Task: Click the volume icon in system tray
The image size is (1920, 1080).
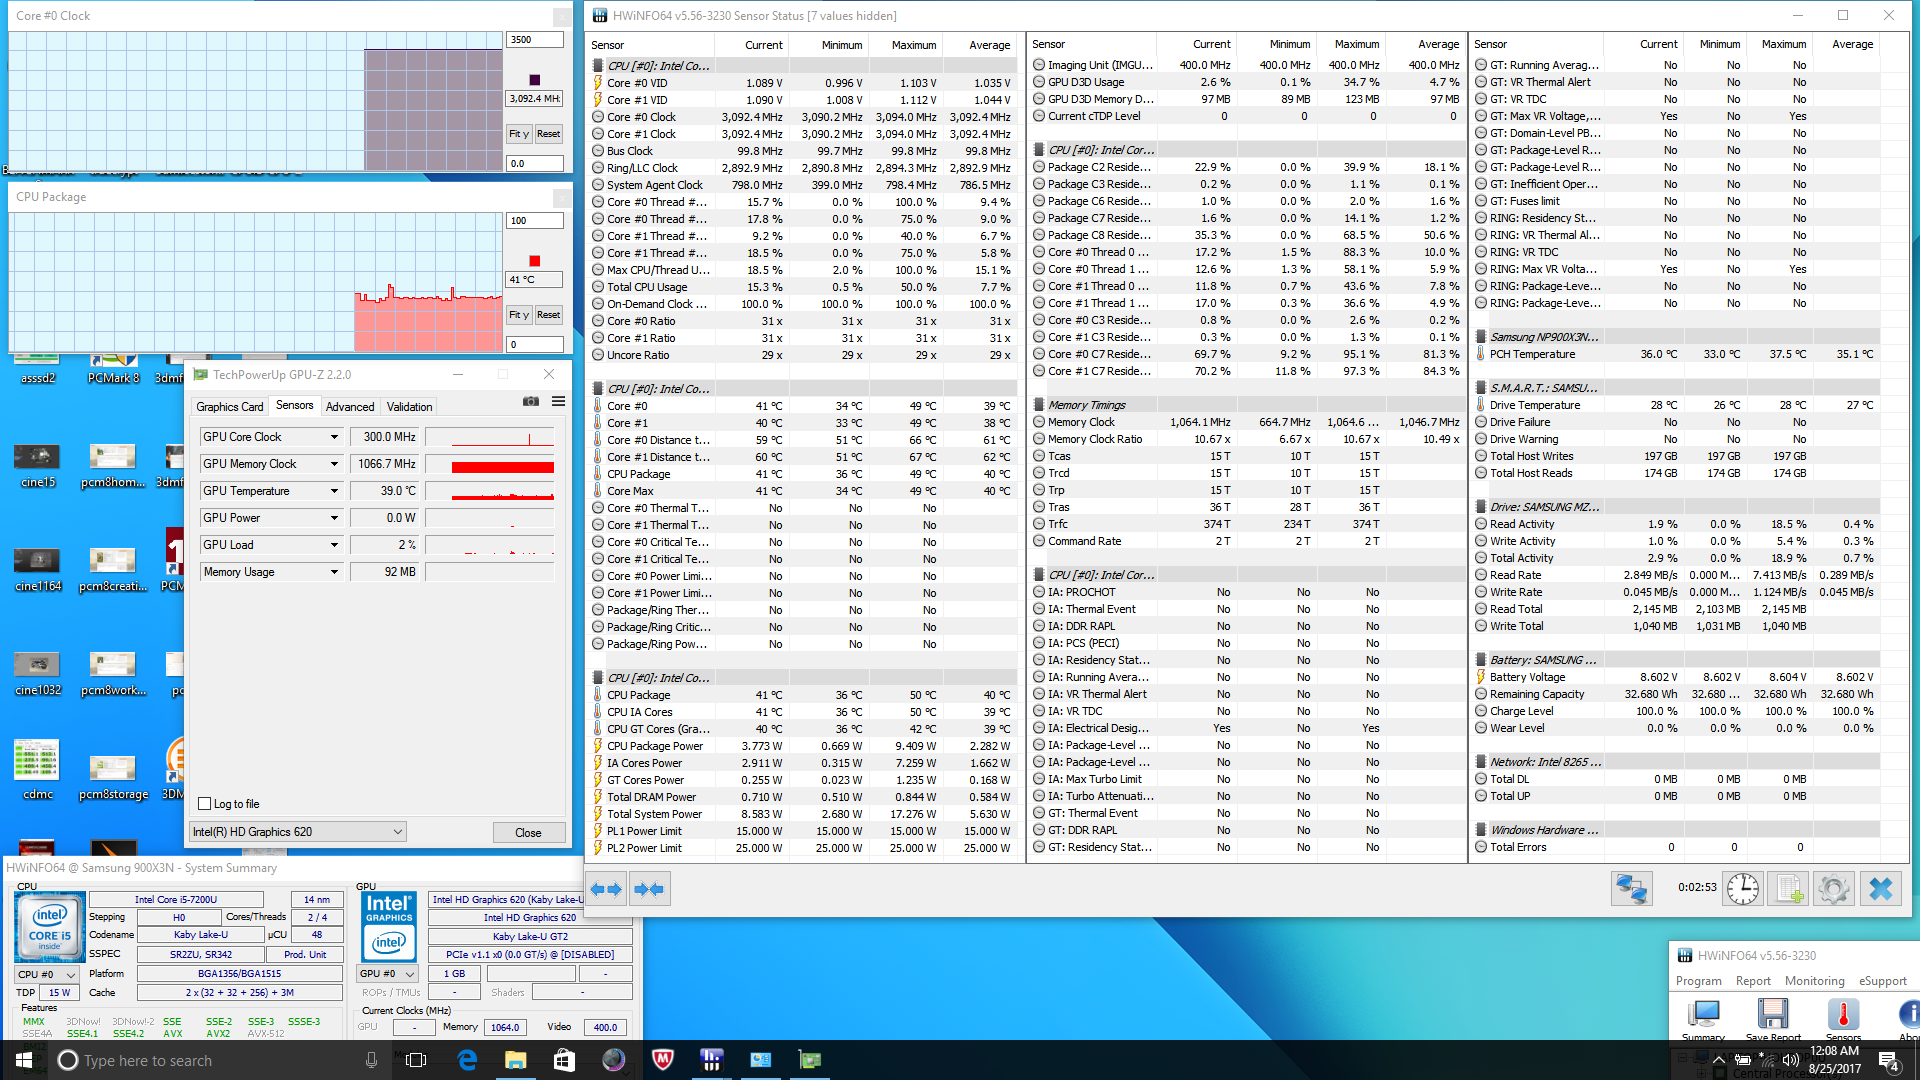Action: click(x=1790, y=1060)
